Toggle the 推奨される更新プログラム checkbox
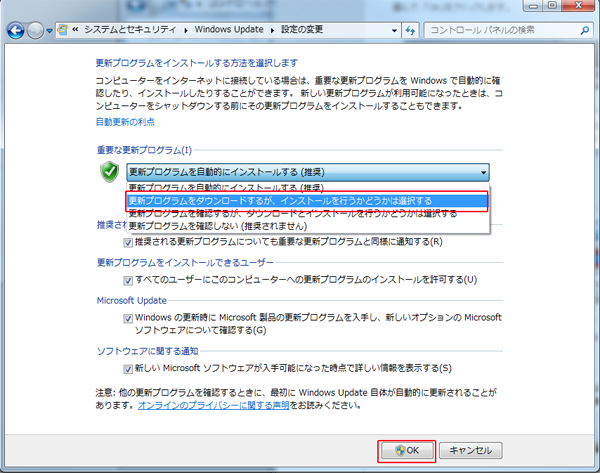 (x=127, y=242)
